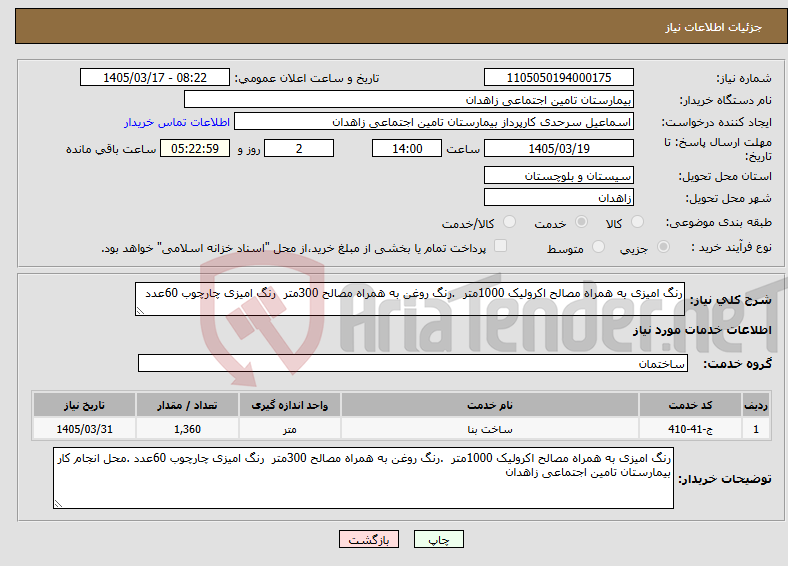788x566 pixels.
Task: Click the چاپ (print) button
Action: 438,539
